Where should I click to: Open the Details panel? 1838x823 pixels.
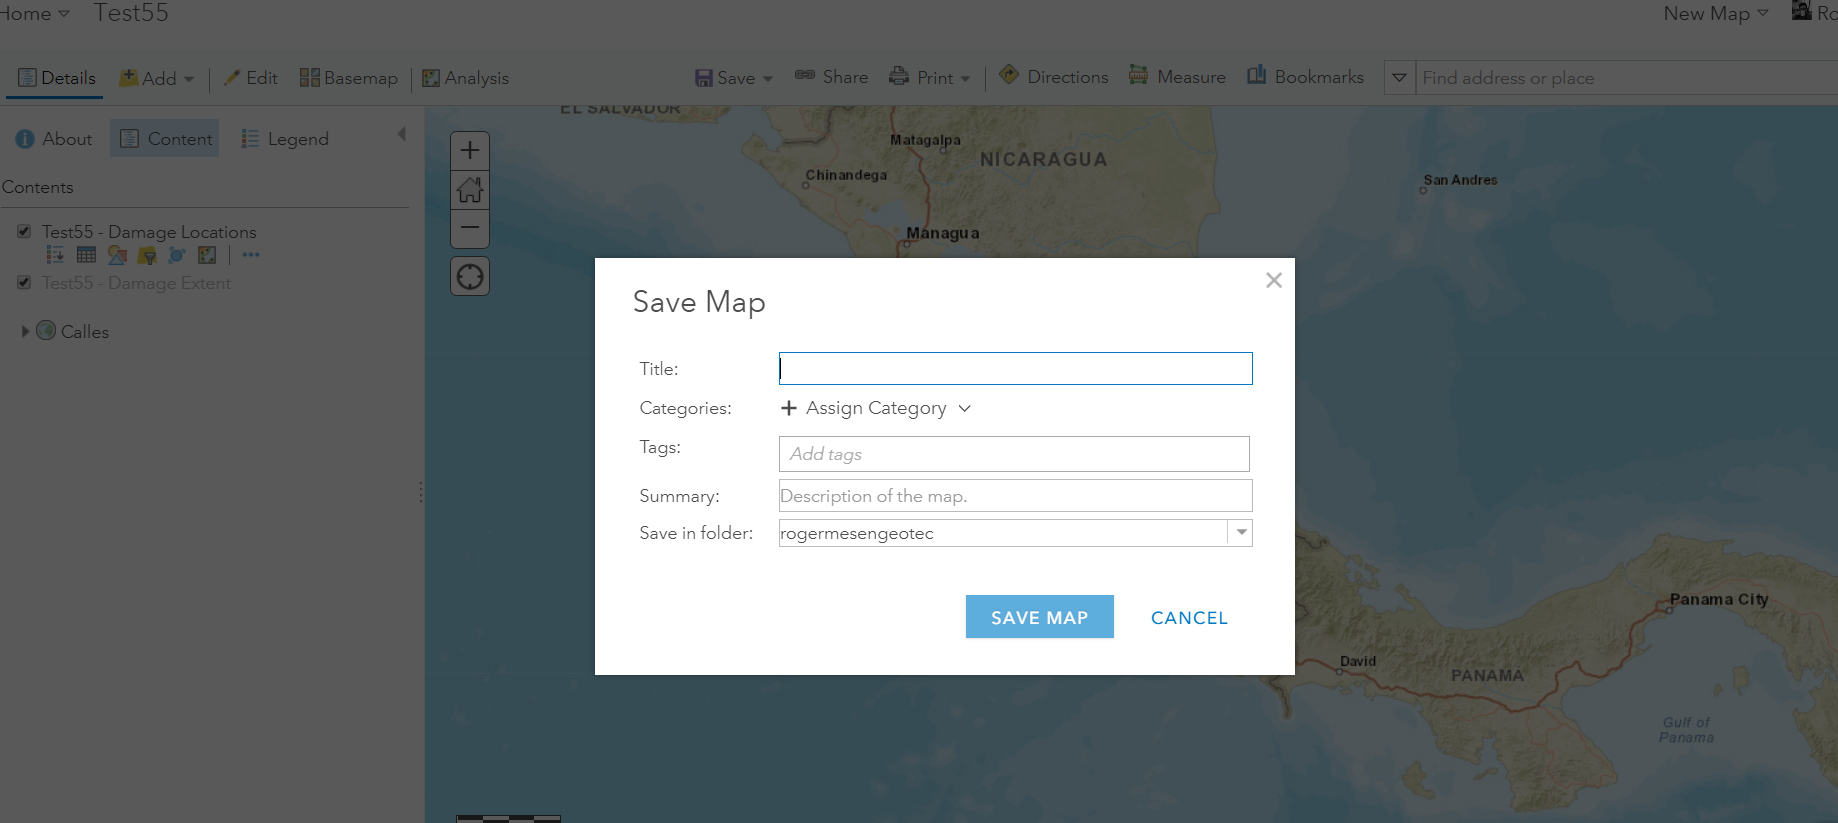click(57, 78)
